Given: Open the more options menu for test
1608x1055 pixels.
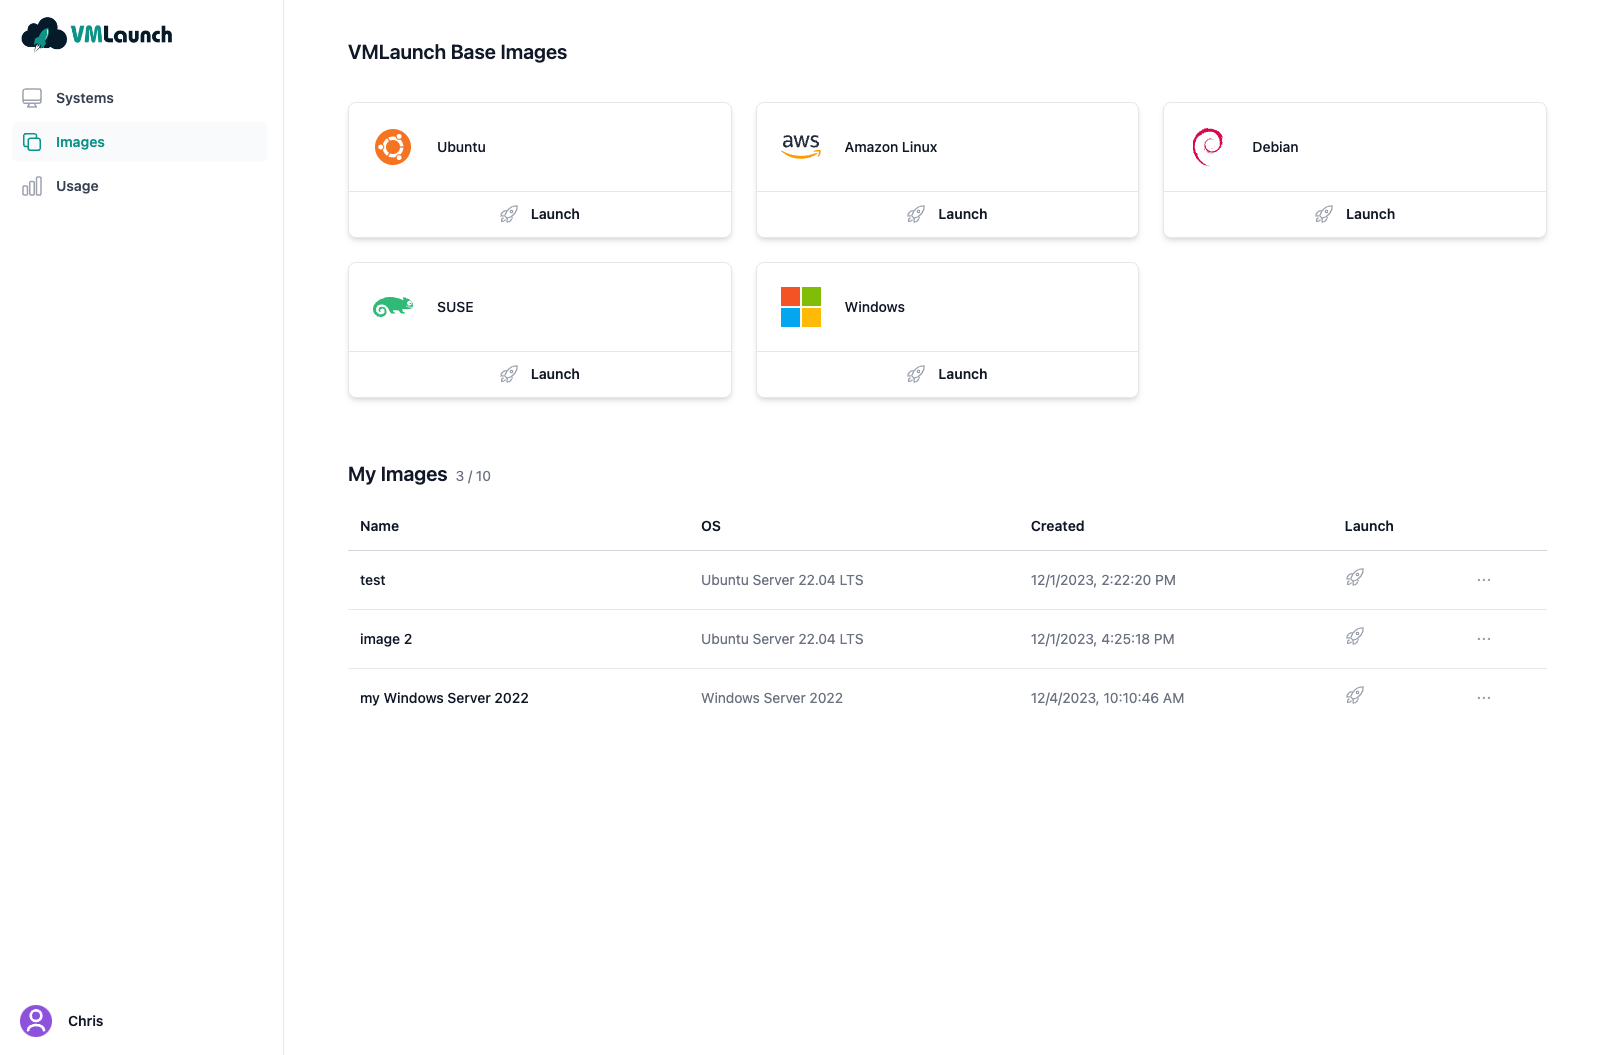Looking at the screenshot, I should [x=1484, y=580].
